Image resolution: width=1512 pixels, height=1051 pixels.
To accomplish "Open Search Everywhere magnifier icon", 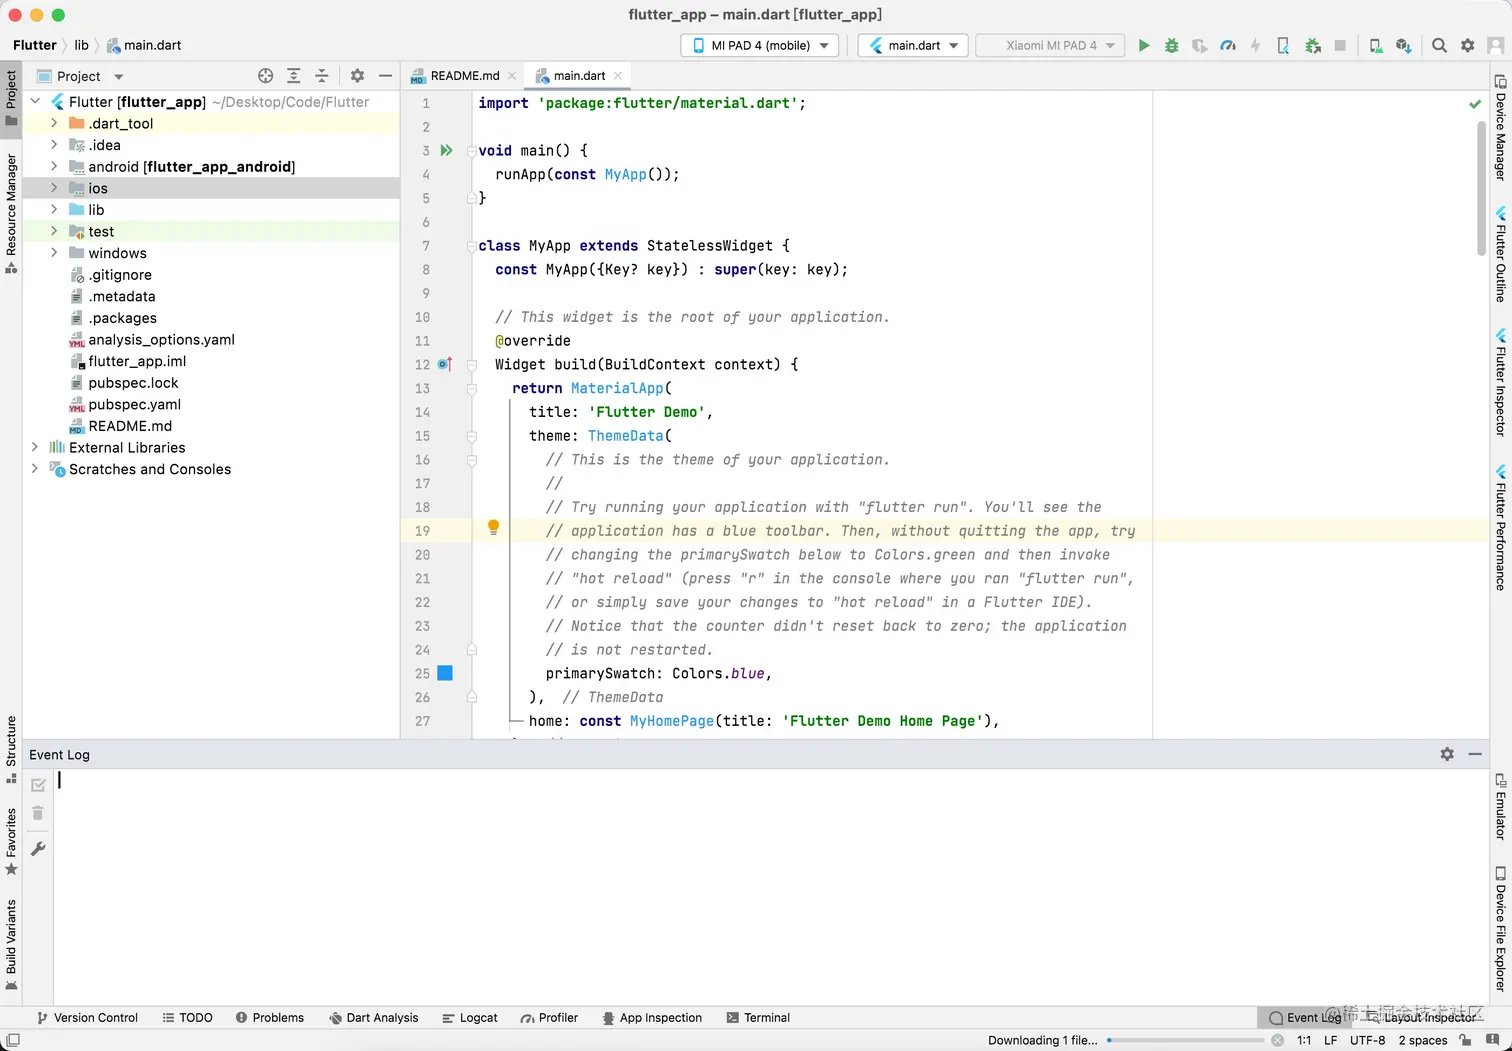I will [x=1439, y=45].
